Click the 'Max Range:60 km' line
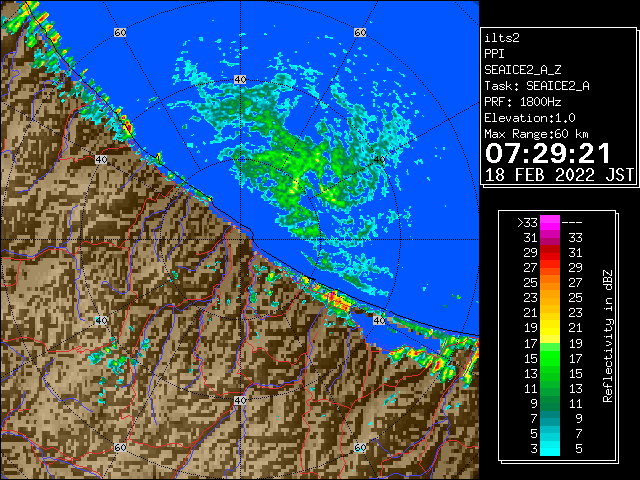The image size is (640, 480). coord(537,134)
